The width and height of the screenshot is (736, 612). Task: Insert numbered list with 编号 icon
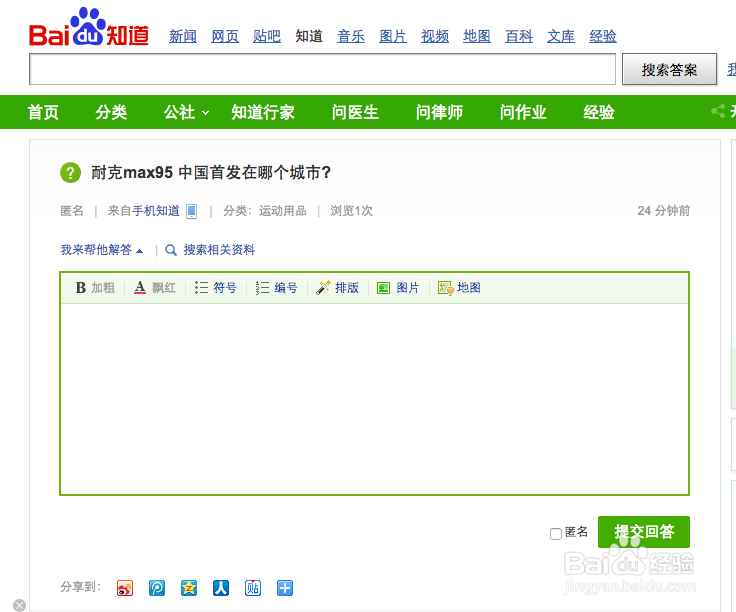pyautogui.click(x=262, y=288)
